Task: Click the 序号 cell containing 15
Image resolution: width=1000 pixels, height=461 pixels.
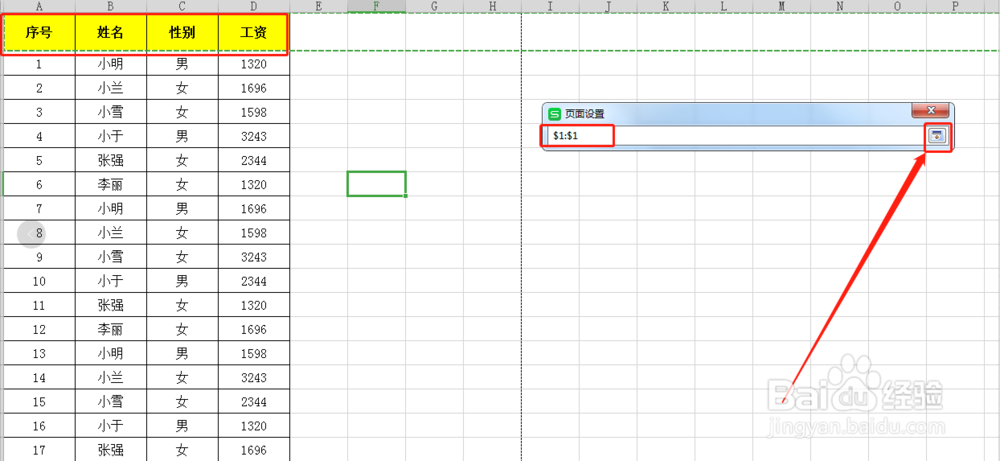Action: coord(40,402)
